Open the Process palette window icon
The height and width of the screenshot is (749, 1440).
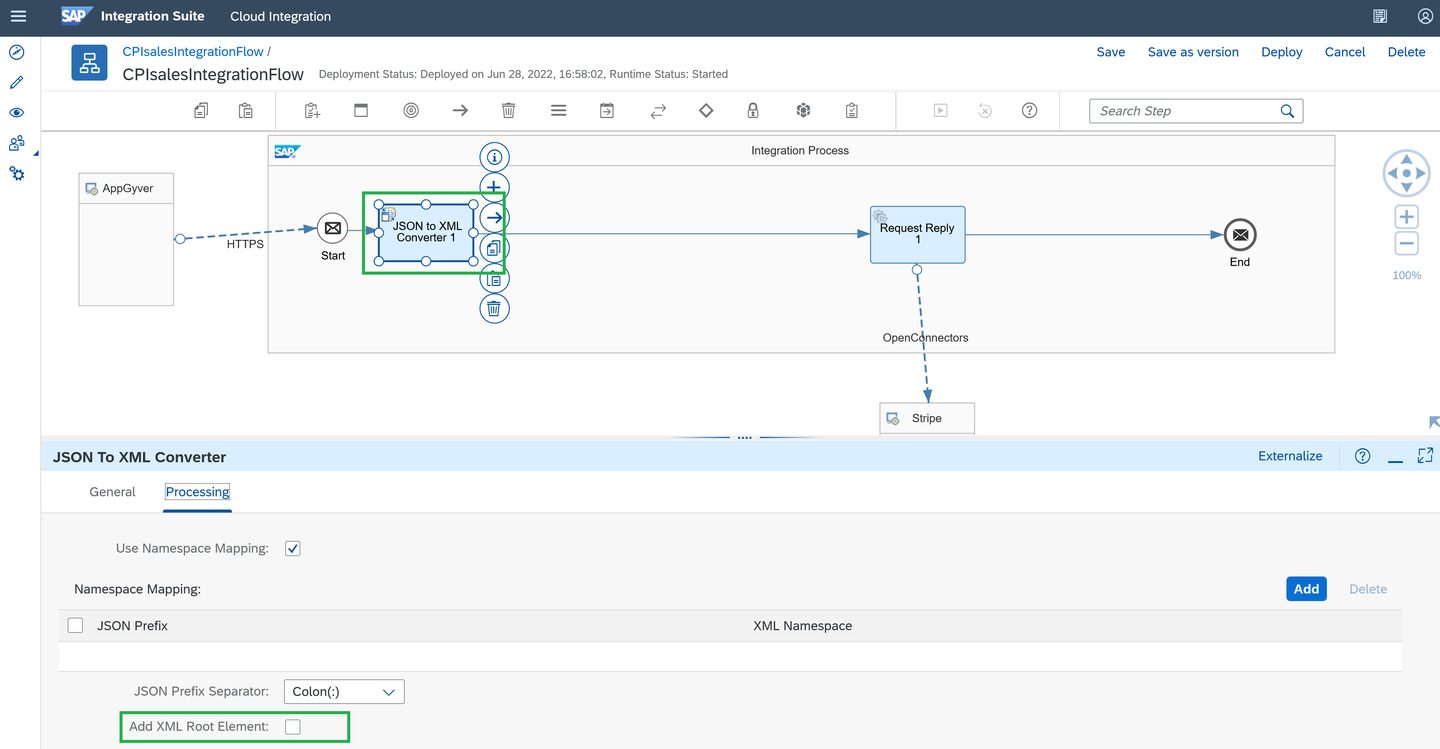(361, 111)
